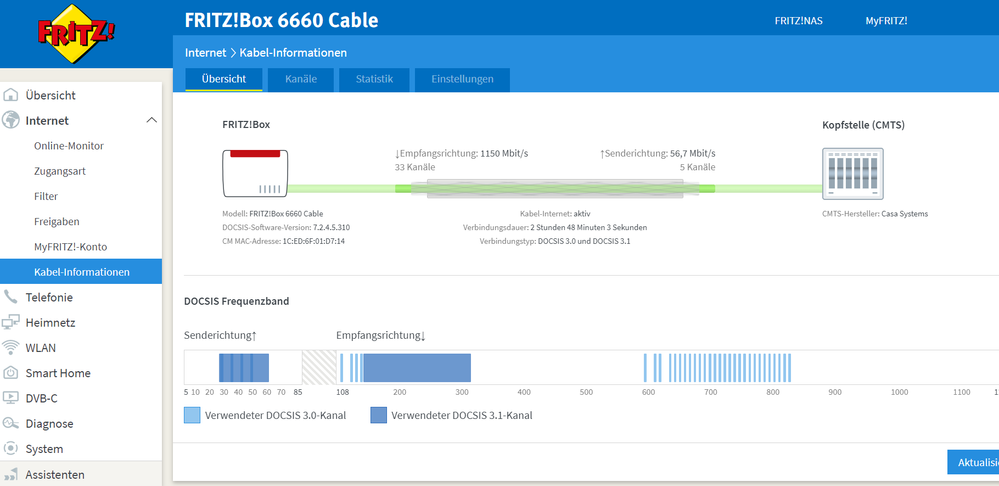This screenshot has width=999, height=486.
Task: Switch to the Kanäle tab
Action: point(301,79)
